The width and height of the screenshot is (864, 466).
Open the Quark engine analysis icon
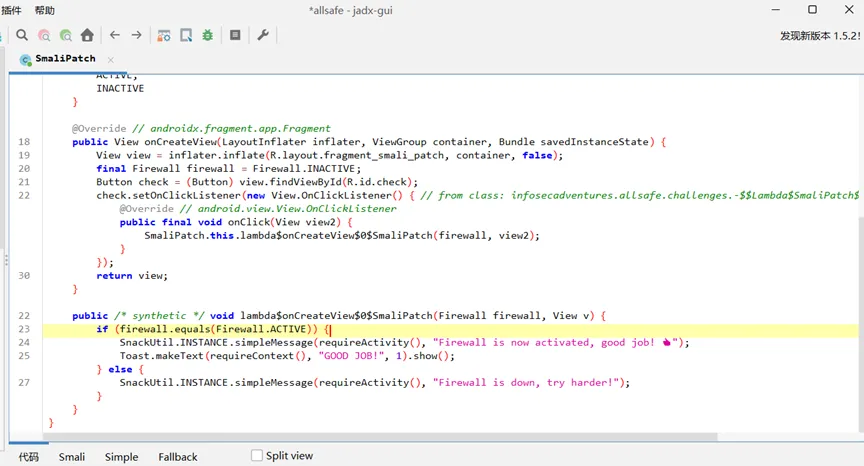[186, 35]
